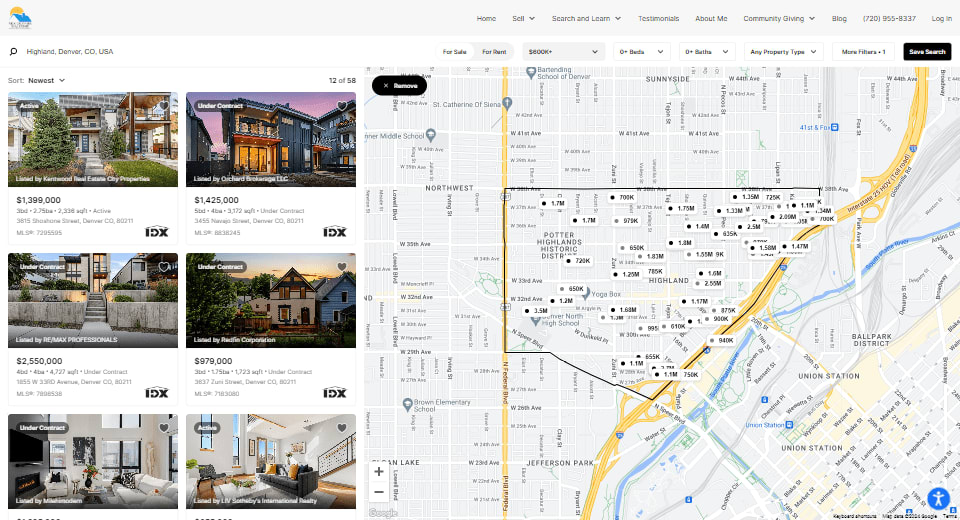Click the 940K map price marker

point(721,341)
